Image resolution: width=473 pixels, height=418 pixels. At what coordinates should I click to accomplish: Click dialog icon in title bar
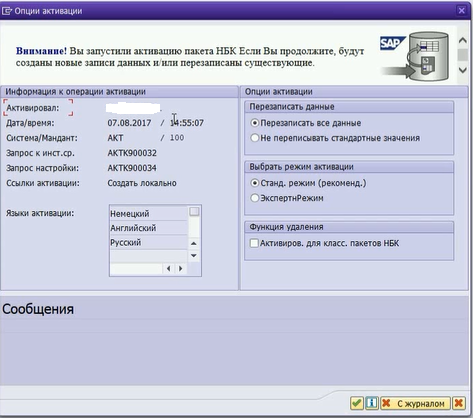pyautogui.click(x=7, y=11)
